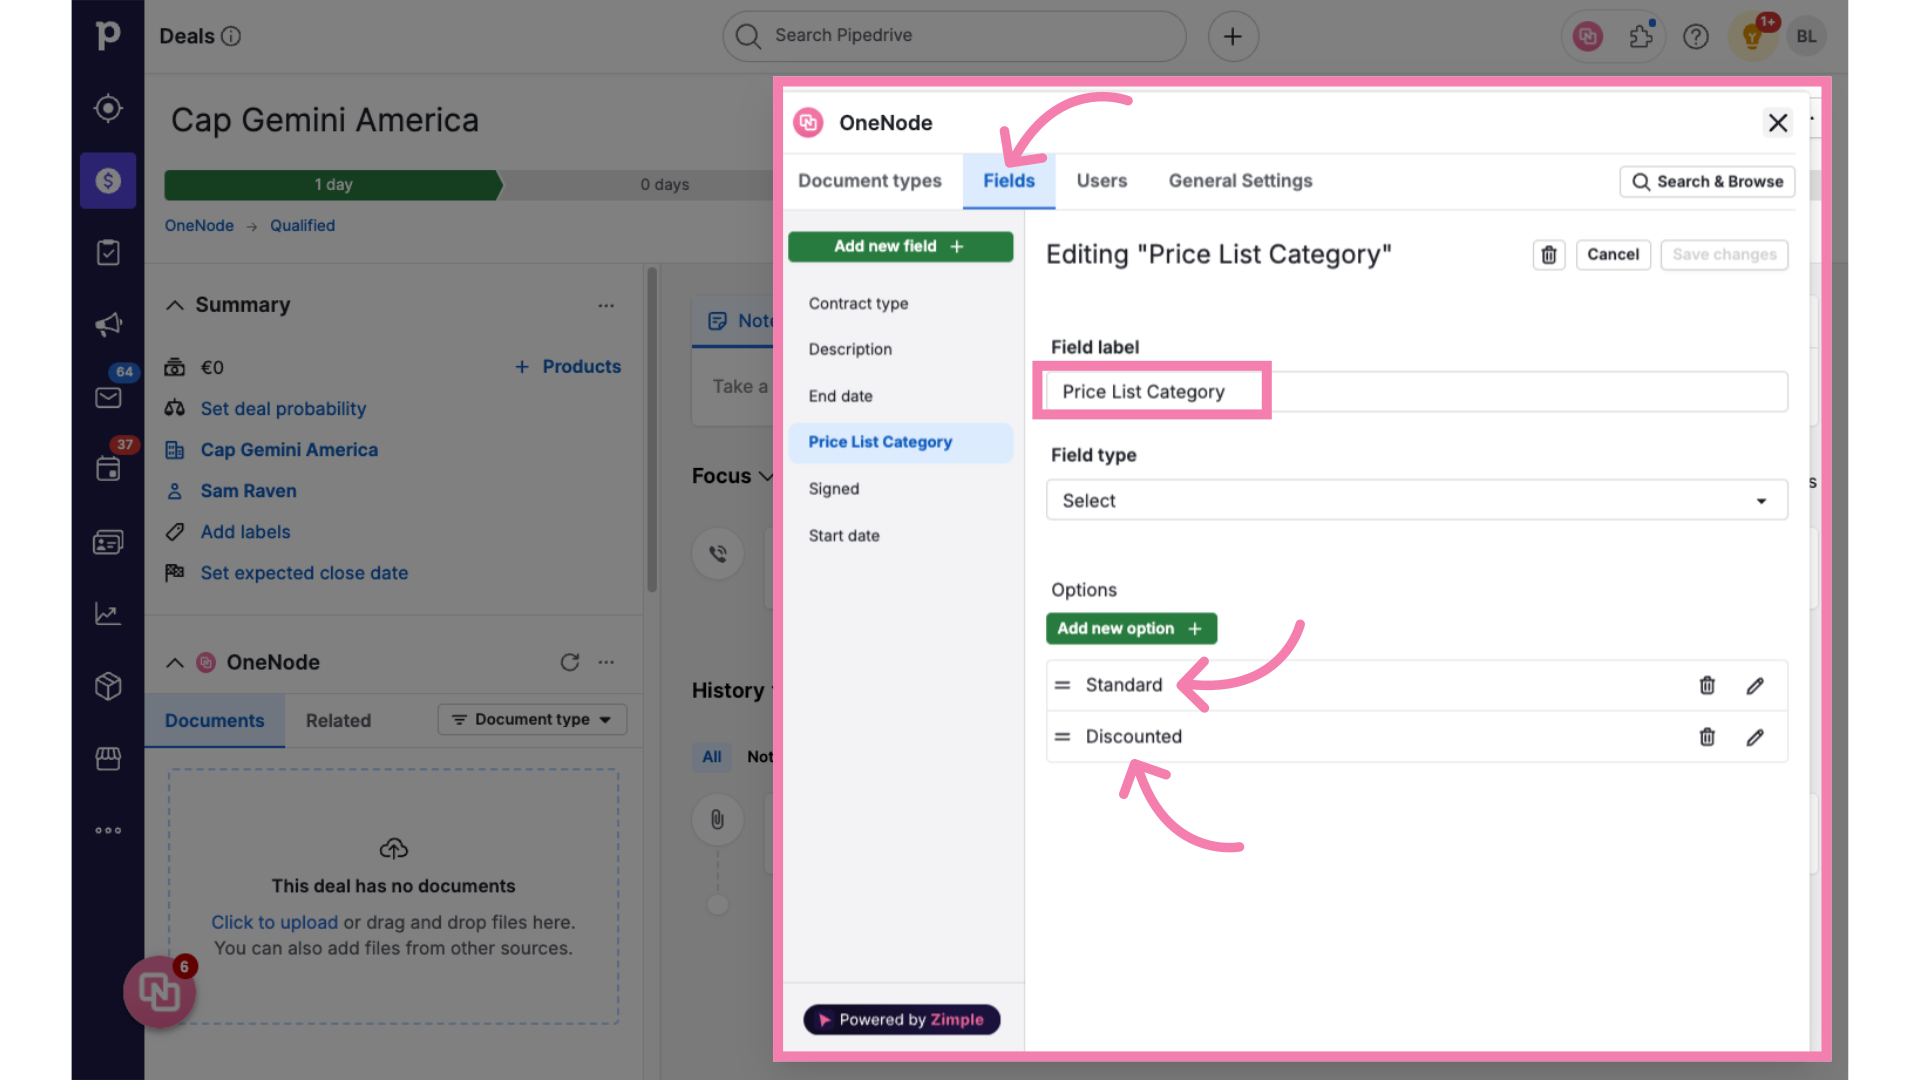Open Summary section more options
Viewport: 1920px width, 1080px height.
(606, 305)
